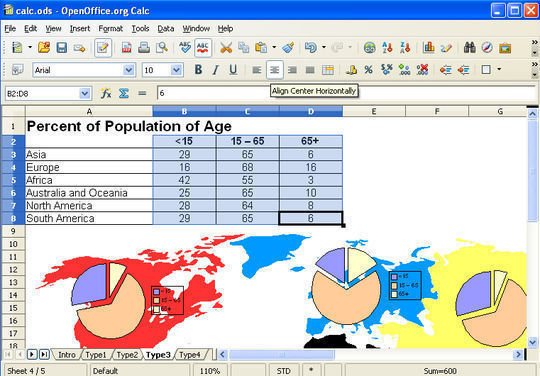Select row 9 header
This screenshot has height=376, width=540.
point(13,231)
